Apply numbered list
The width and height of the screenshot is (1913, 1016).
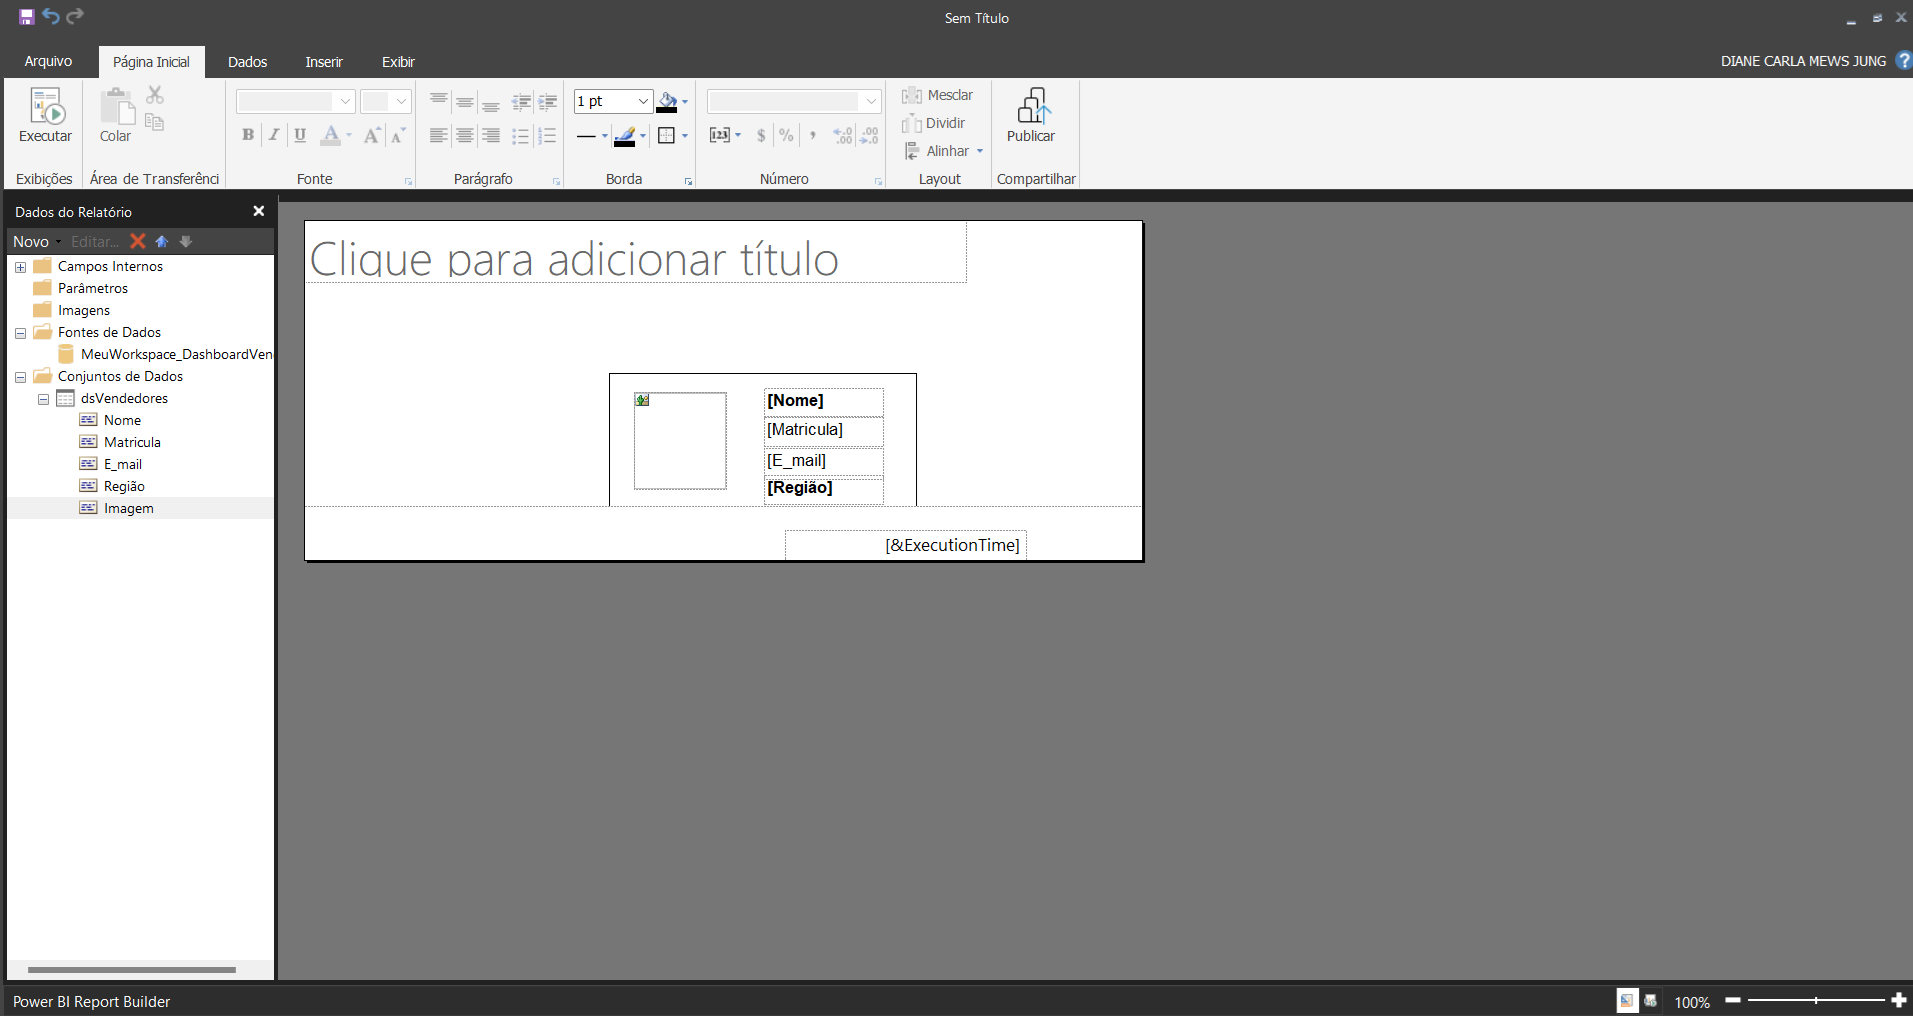[x=546, y=135]
